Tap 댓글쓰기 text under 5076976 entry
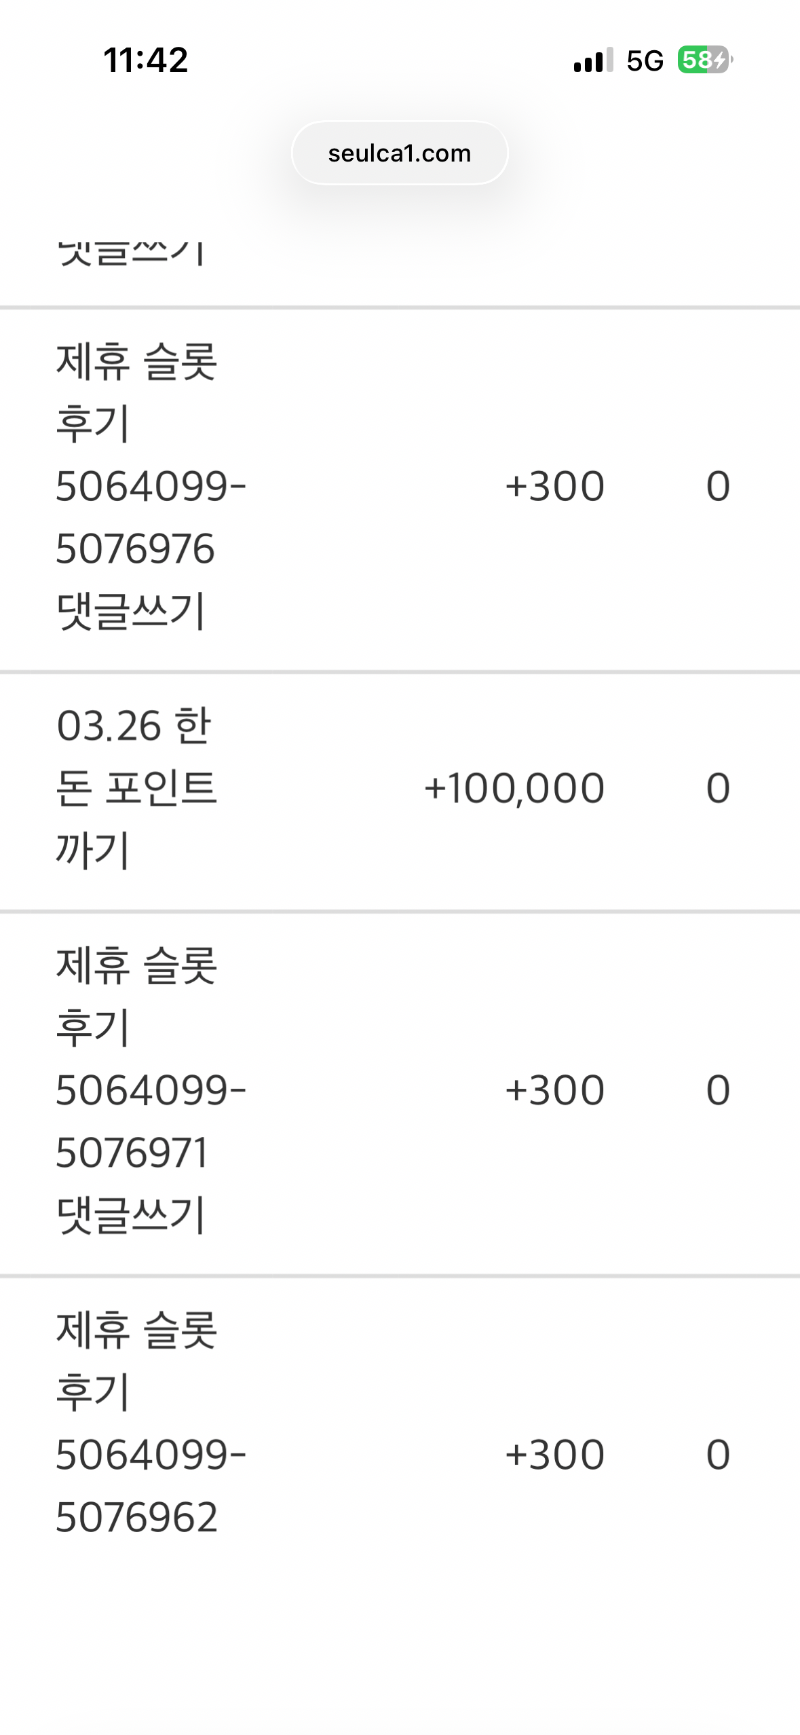The width and height of the screenshot is (800, 1735). point(131,612)
